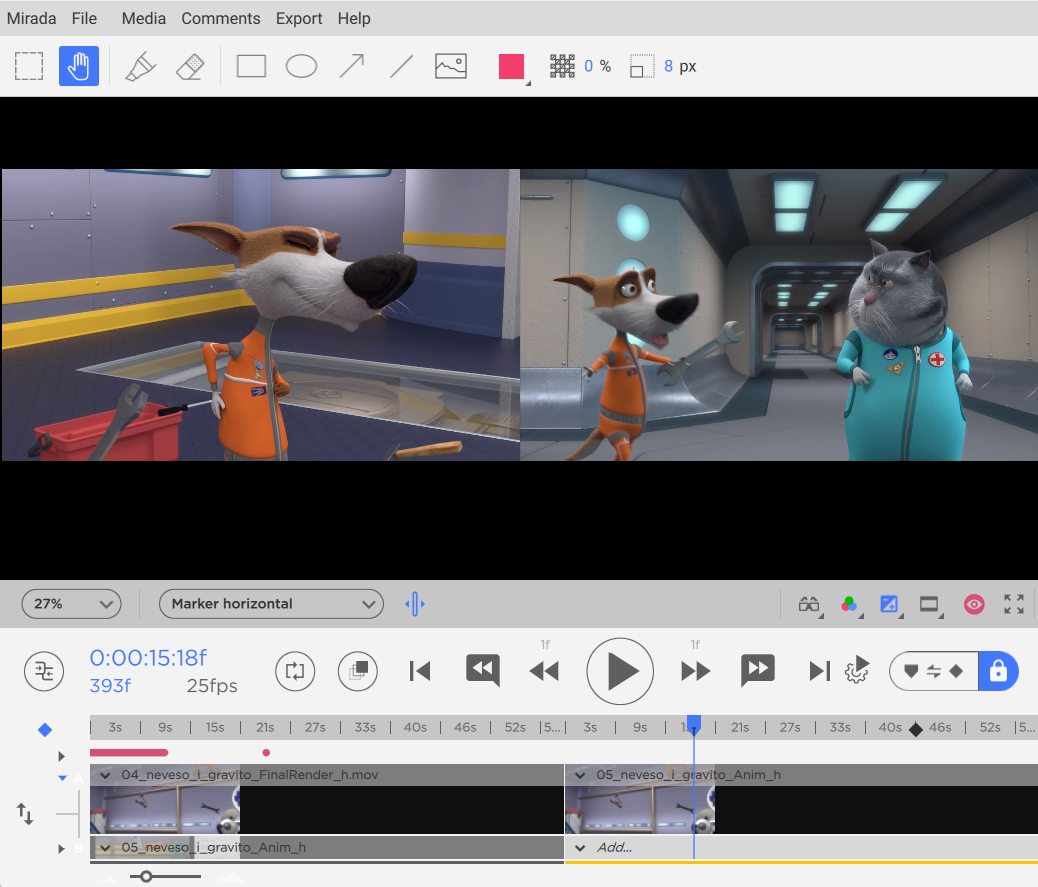The height and width of the screenshot is (887, 1038).
Task: Open the Media menu
Action: tap(144, 19)
